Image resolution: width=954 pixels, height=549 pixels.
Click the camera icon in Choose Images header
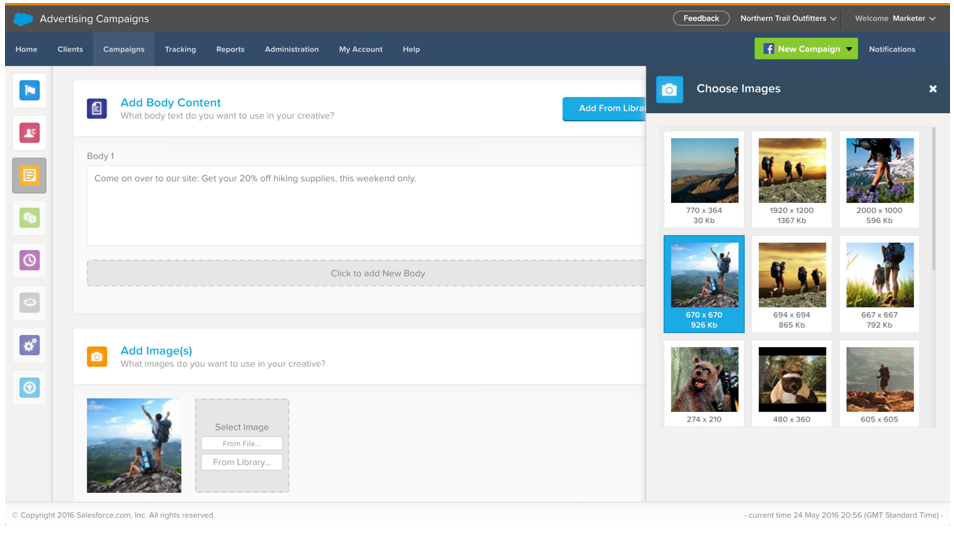pos(669,89)
